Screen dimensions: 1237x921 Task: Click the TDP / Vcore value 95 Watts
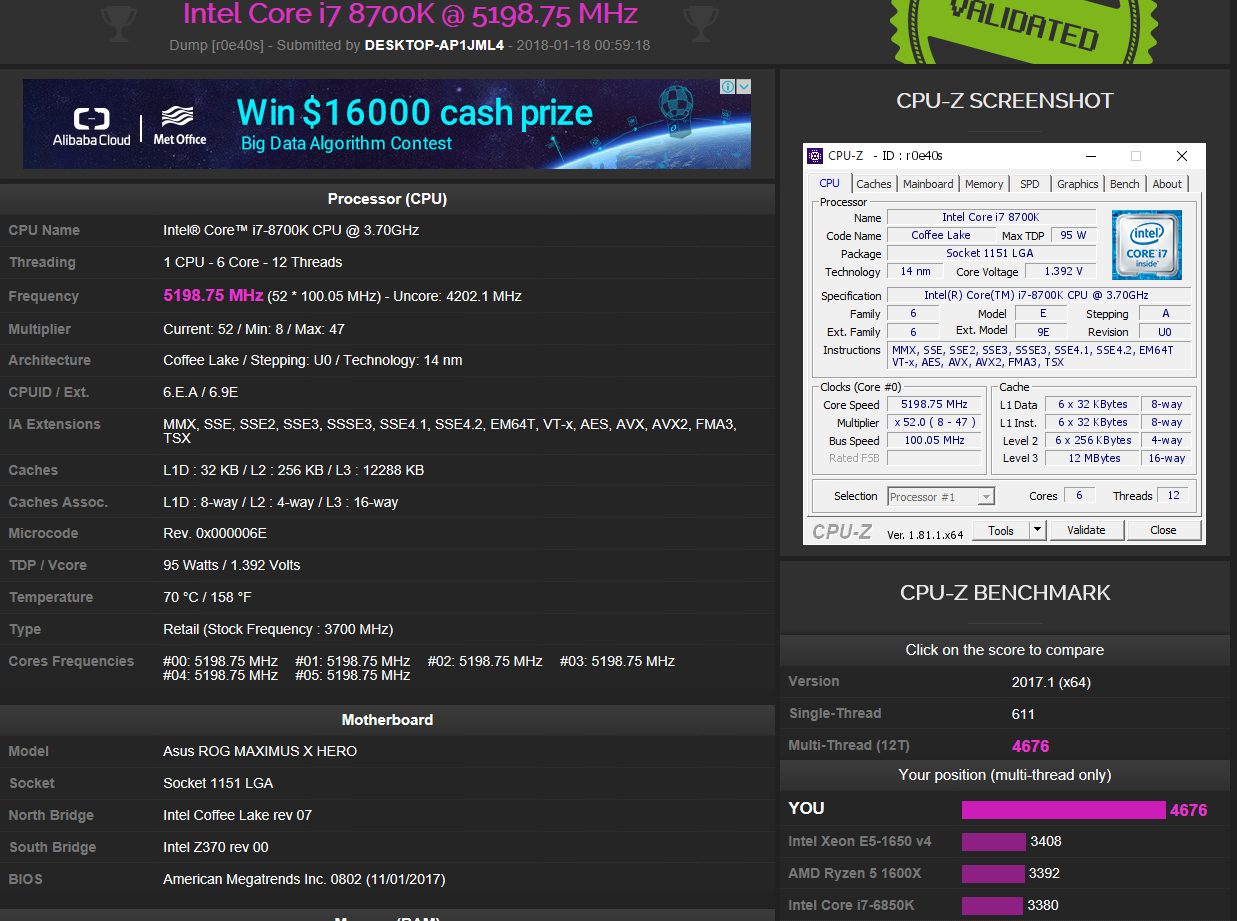coord(232,565)
